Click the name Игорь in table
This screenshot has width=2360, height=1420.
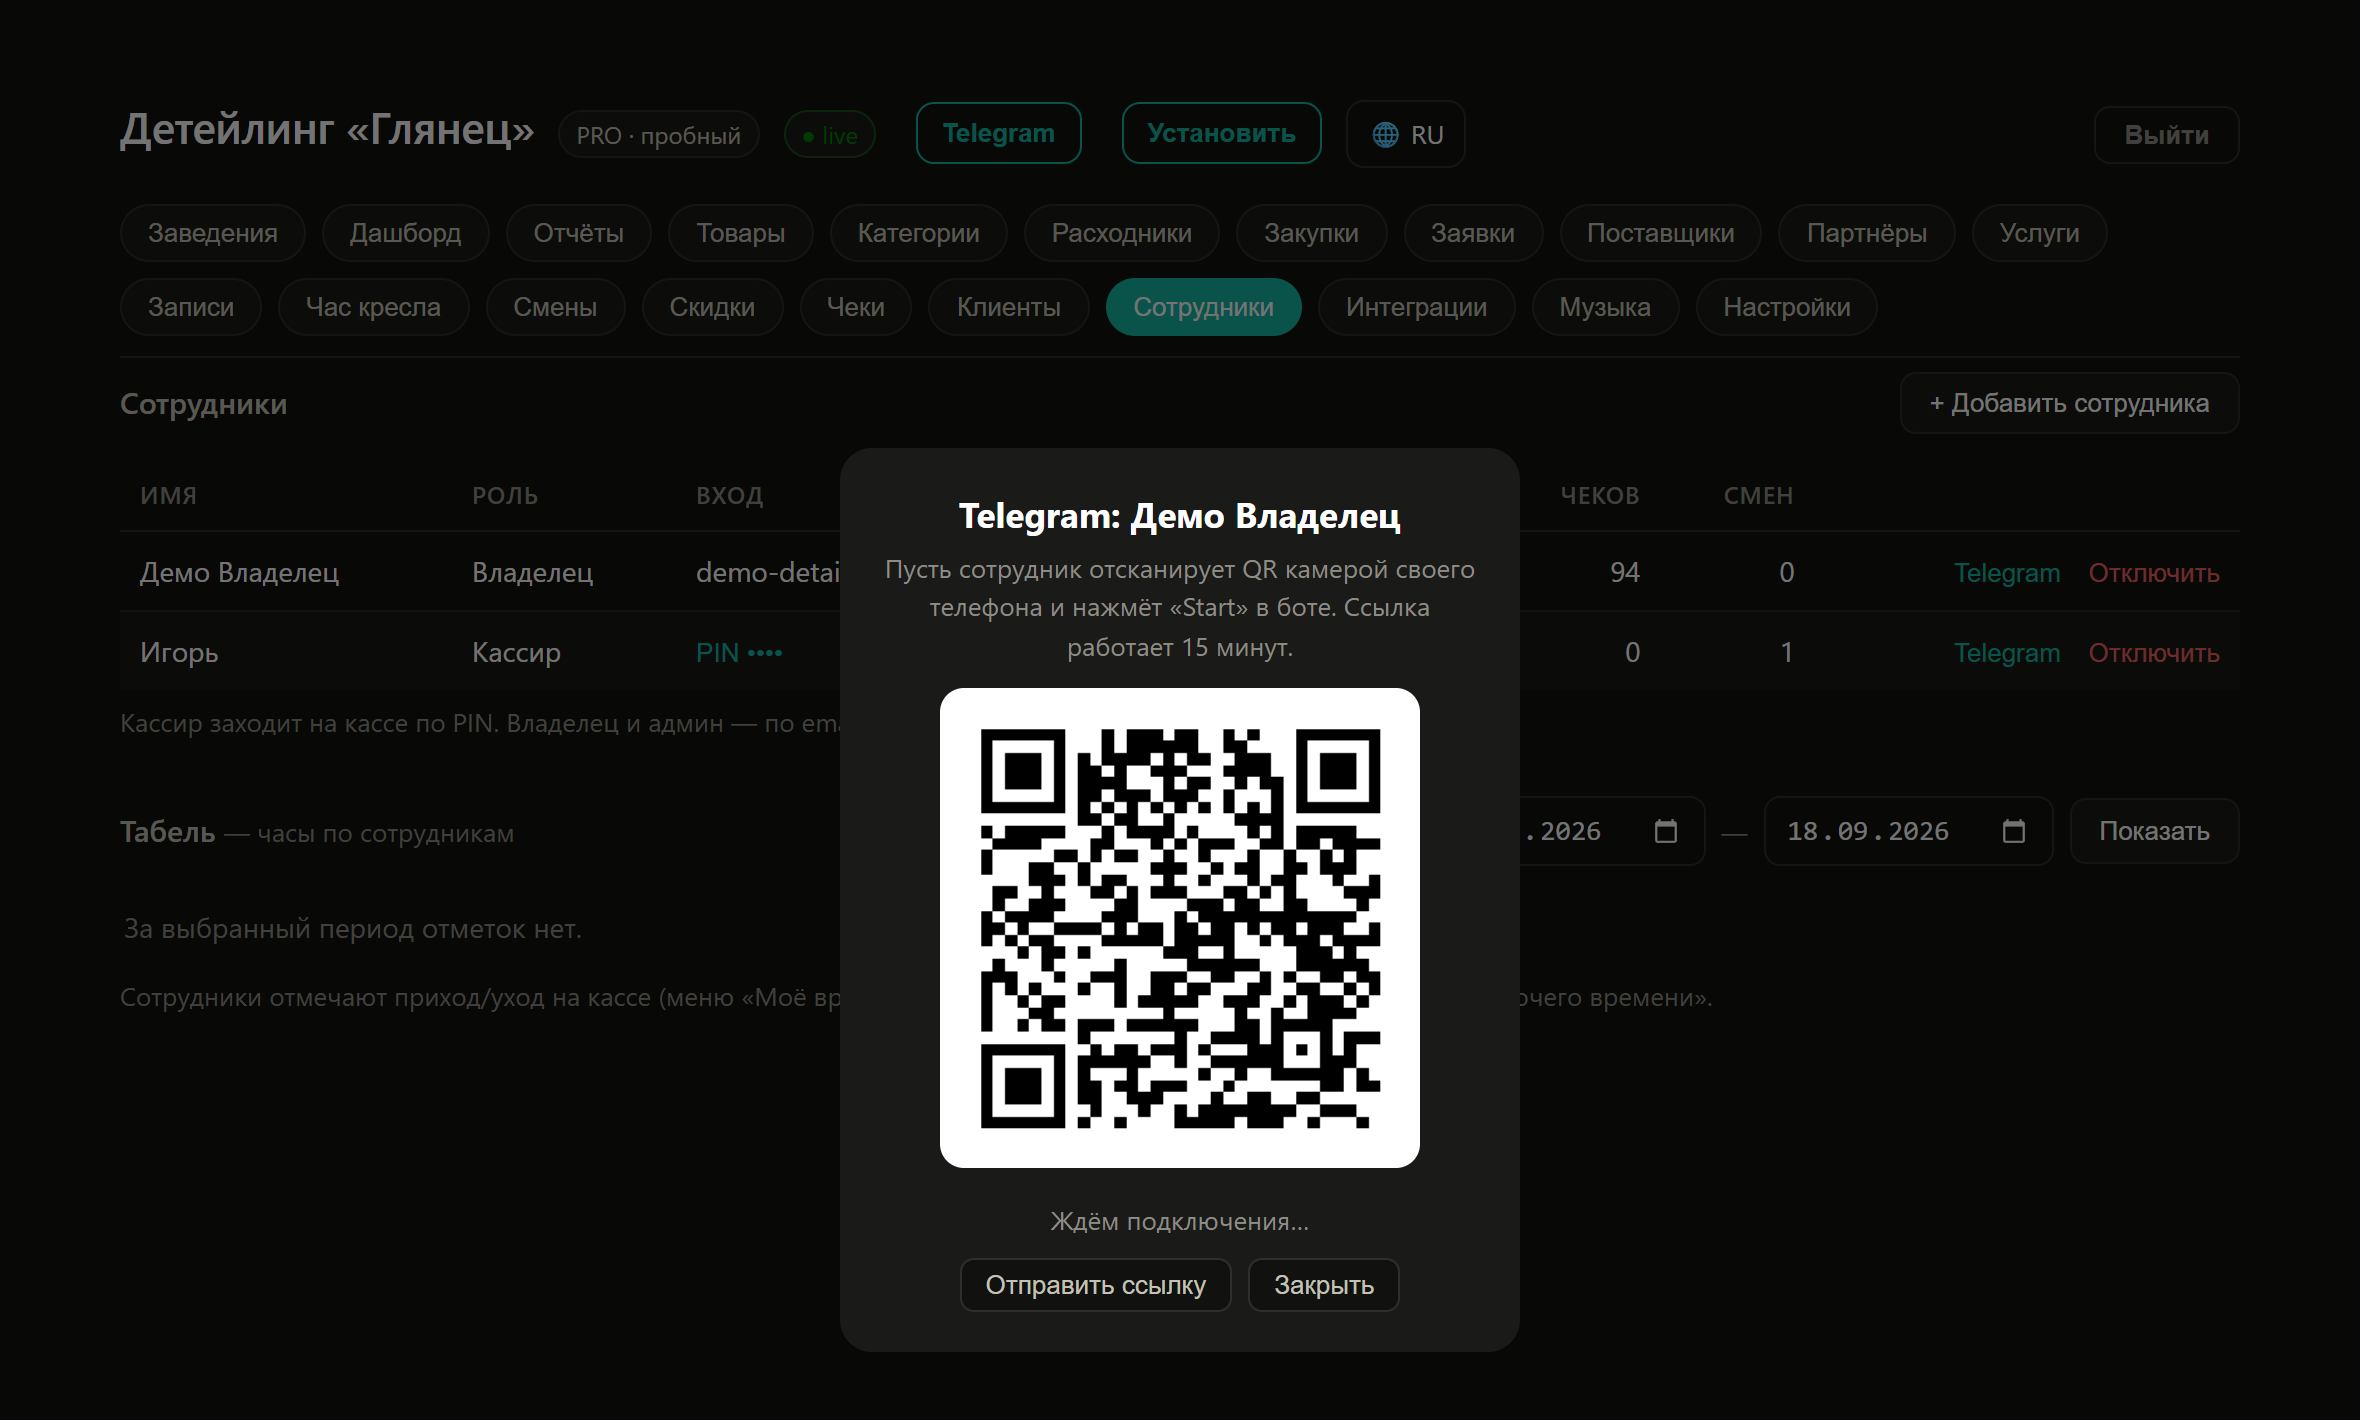pos(179,653)
